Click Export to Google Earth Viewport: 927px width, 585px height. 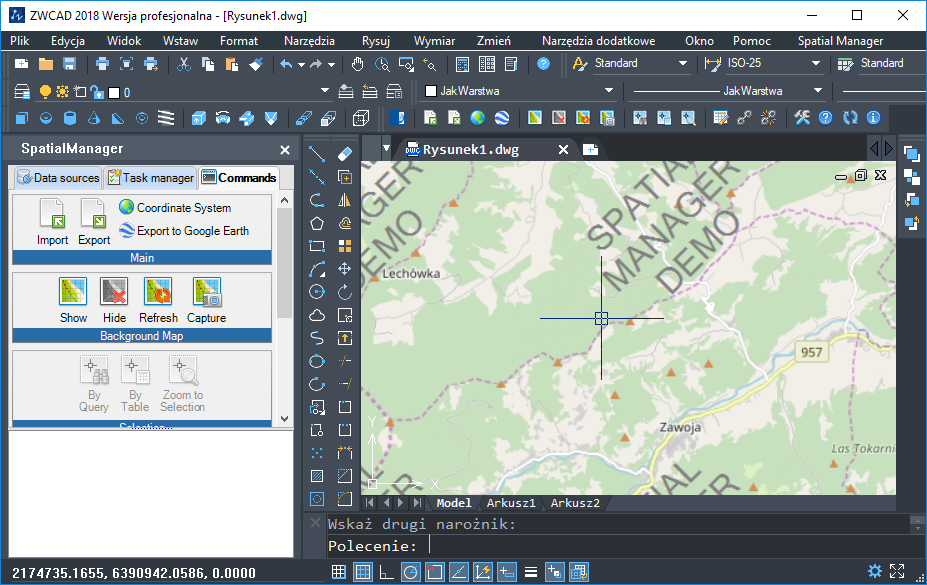[184, 230]
